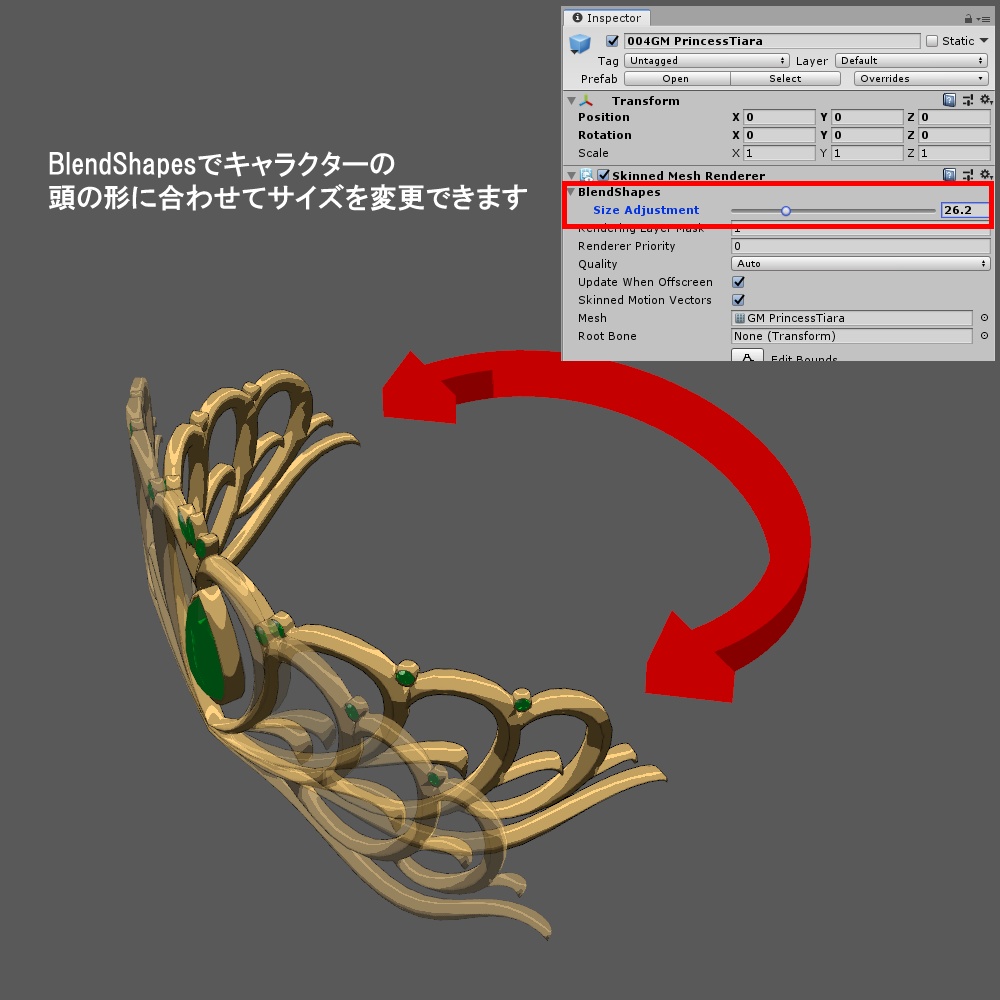Open the Transform component gear settings
This screenshot has width=1000, height=1000.
pos(986,100)
